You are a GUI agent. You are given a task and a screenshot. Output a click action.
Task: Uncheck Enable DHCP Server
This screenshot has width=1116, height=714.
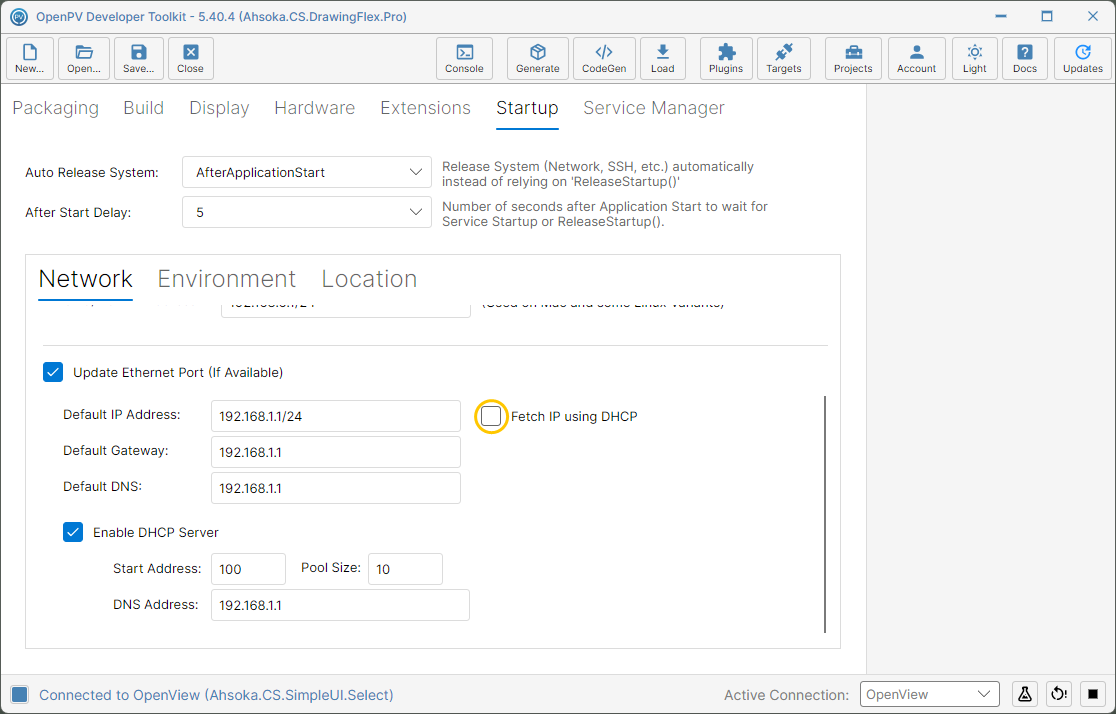pyautogui.click(x=73, y=532)
